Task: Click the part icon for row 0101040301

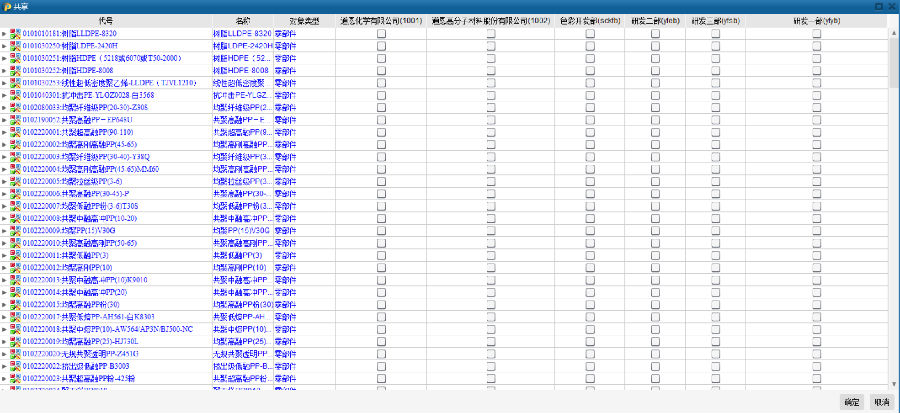Action: (x=15, y=95)
